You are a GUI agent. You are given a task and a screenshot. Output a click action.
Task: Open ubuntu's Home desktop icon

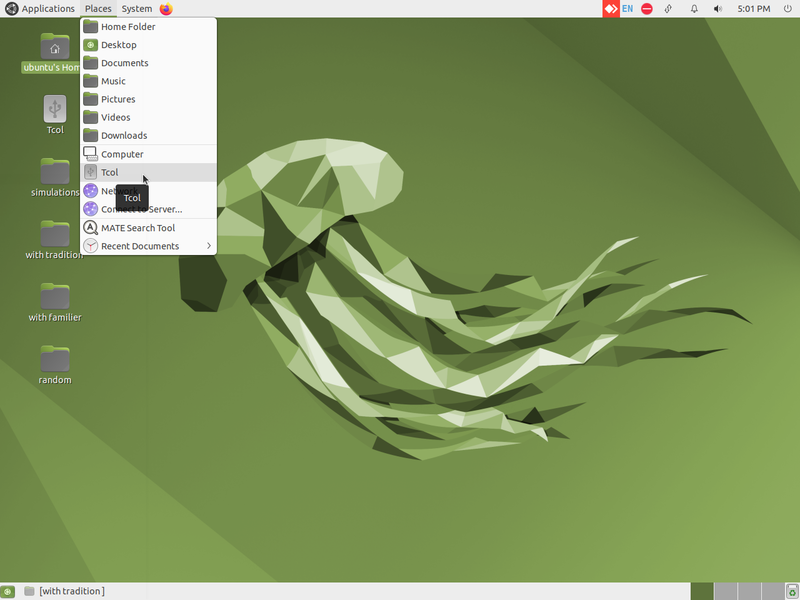tap(55, 54)
